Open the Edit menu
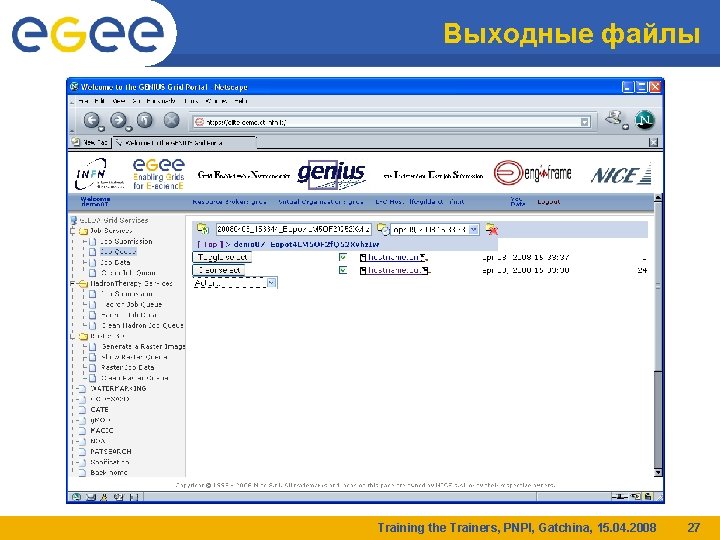Screen dimensions: 720x540 99,101
